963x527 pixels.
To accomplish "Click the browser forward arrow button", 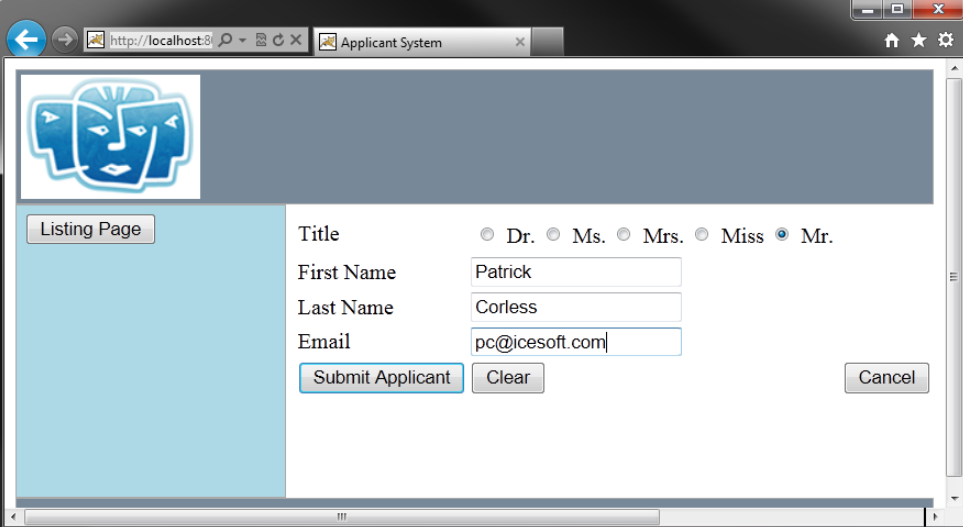I will (64, 40).
